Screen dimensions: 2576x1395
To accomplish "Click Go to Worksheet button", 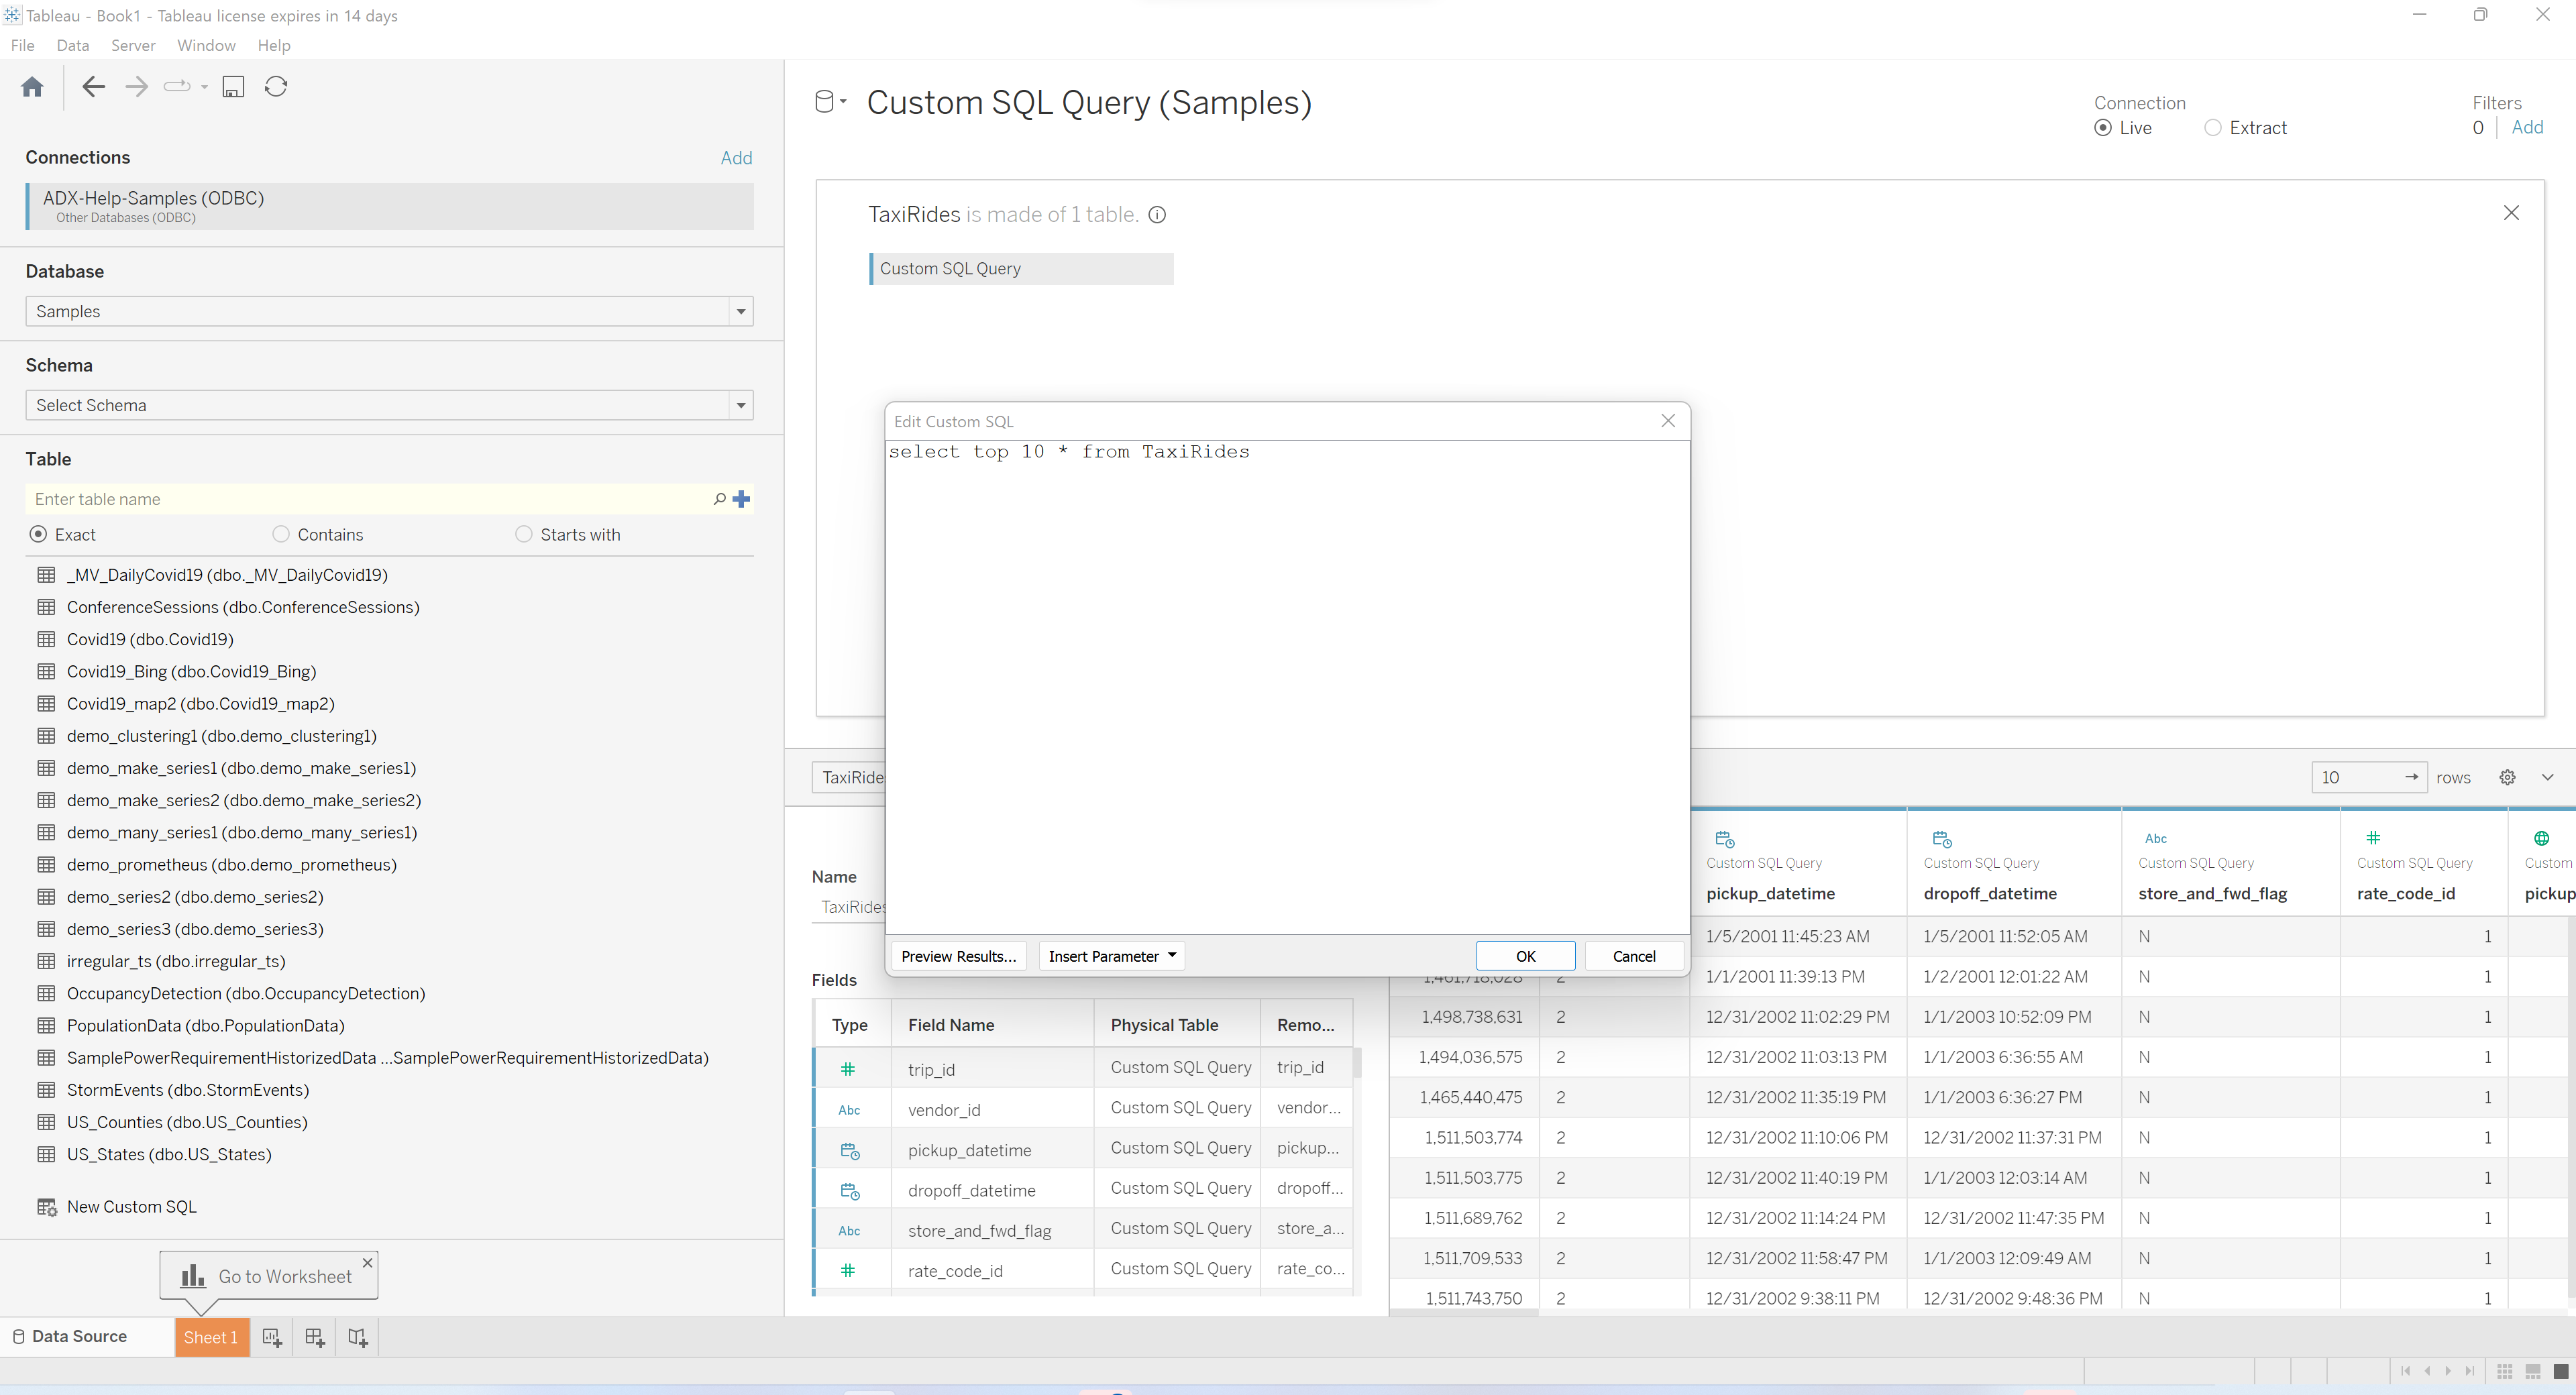I will tap(268, 1276).
